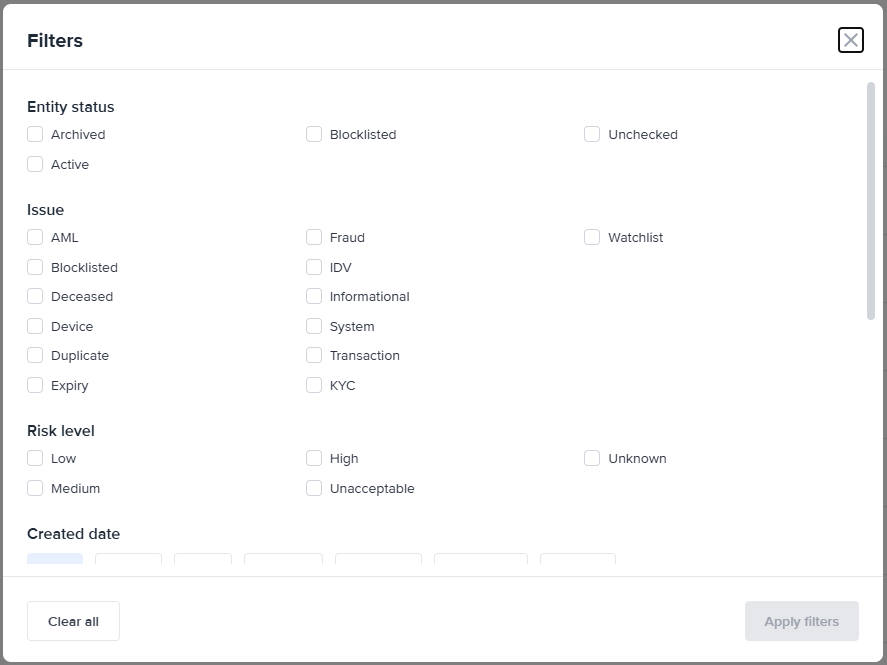Image resolution: width=887 pixels, height=665 pixels.
Task: Click the Apply filters button
Action: (x=801, y=621)
